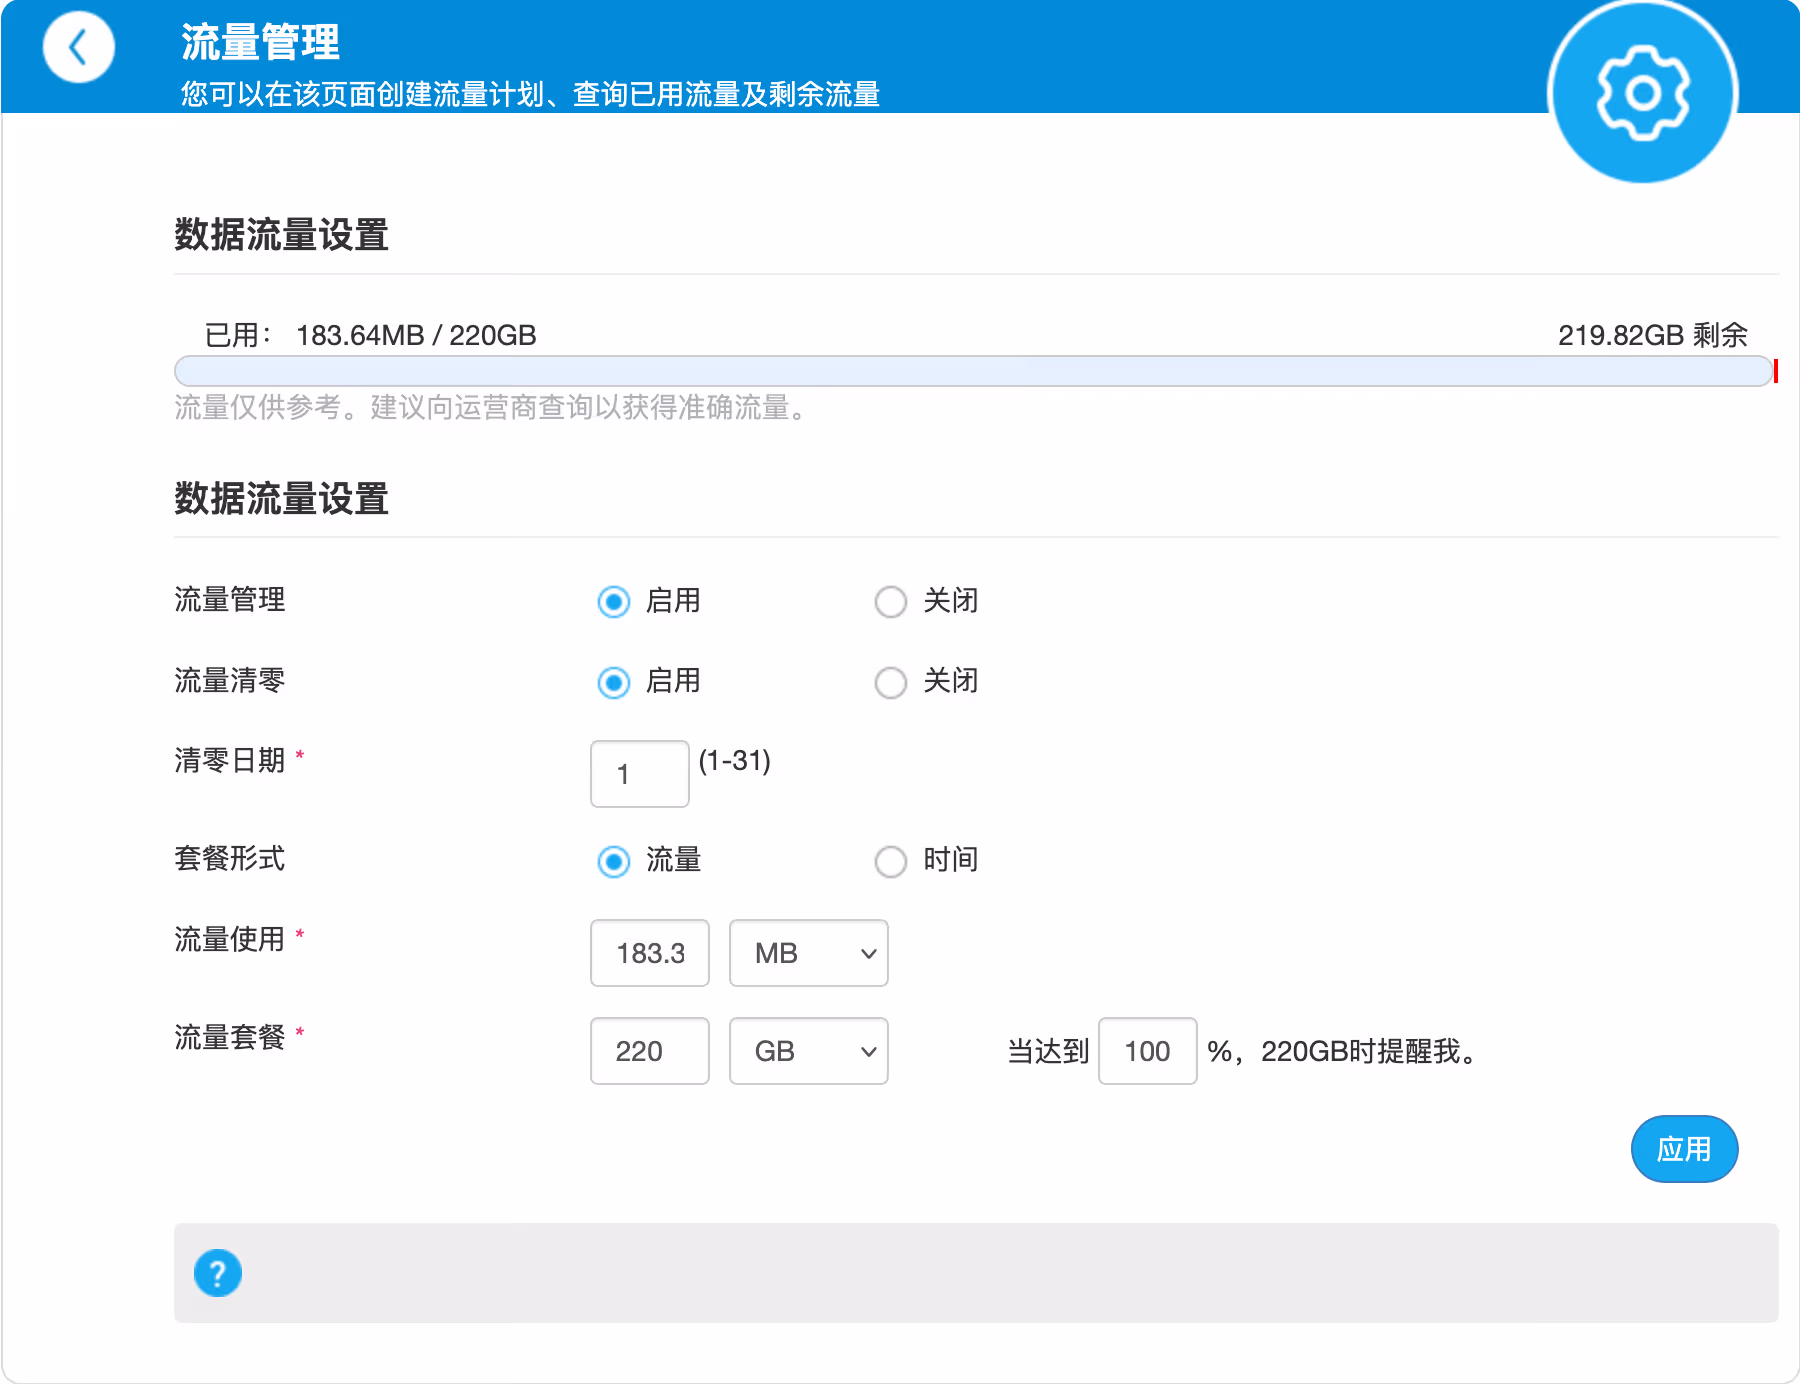The image size is (1800, 1384).
Task: Open the settings gear icon
Action: 1642,93
